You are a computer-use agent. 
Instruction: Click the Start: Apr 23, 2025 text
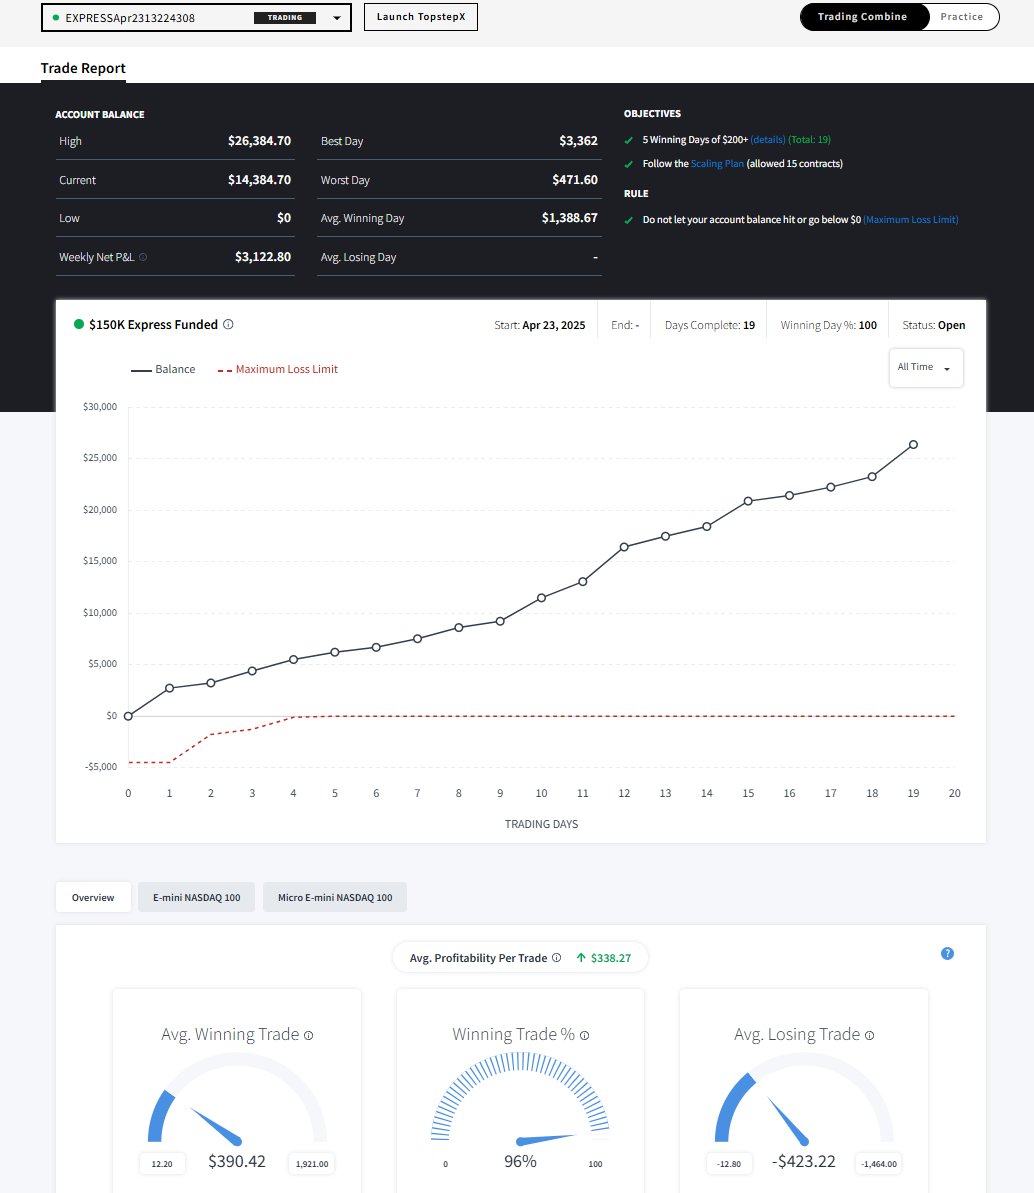coord(539,325)
